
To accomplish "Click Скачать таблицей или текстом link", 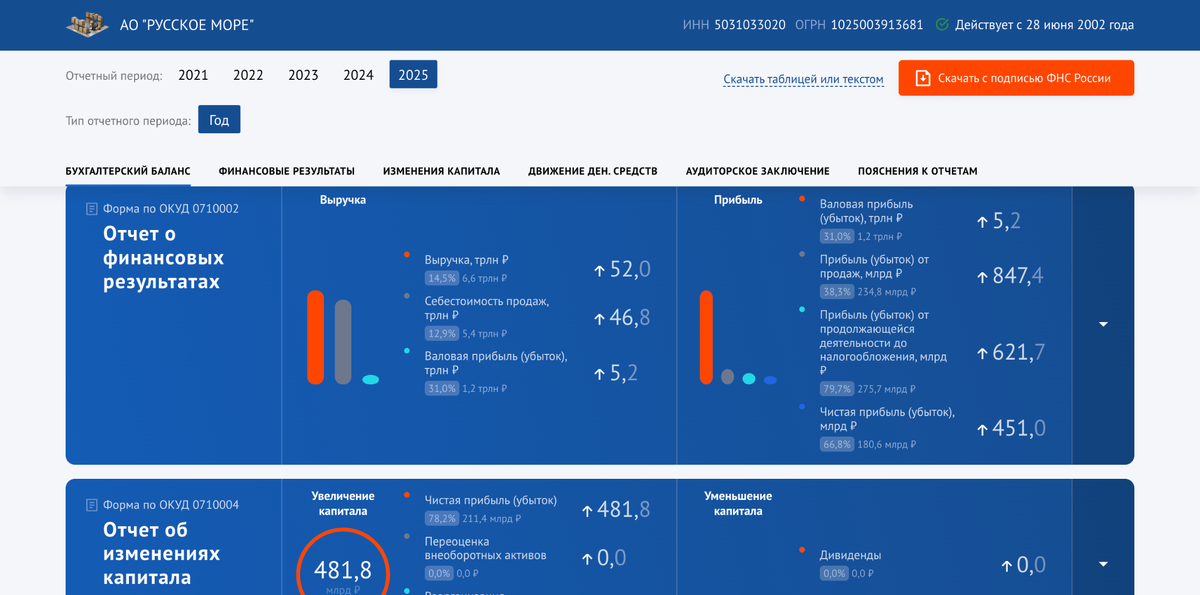I will 804,79.
